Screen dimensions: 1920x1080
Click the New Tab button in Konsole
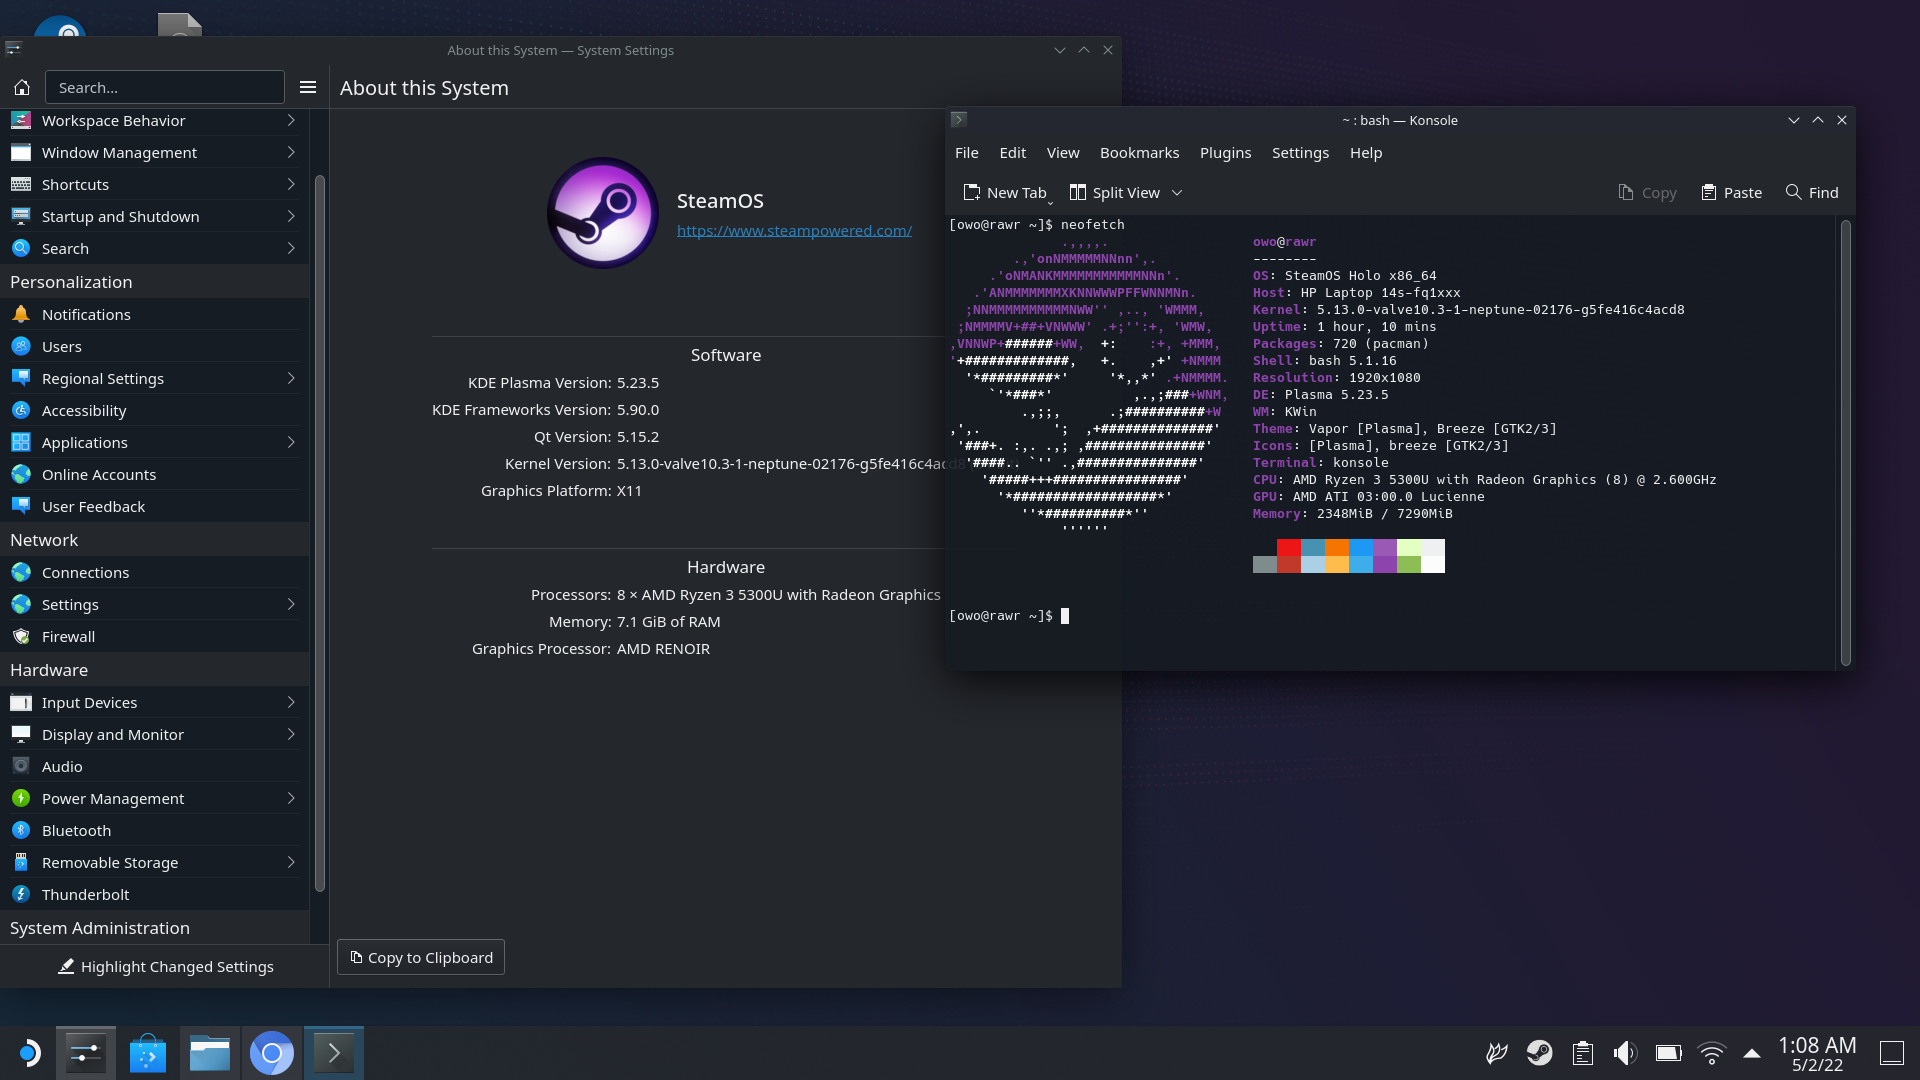pyautogui.click(x=1005, y=191)
